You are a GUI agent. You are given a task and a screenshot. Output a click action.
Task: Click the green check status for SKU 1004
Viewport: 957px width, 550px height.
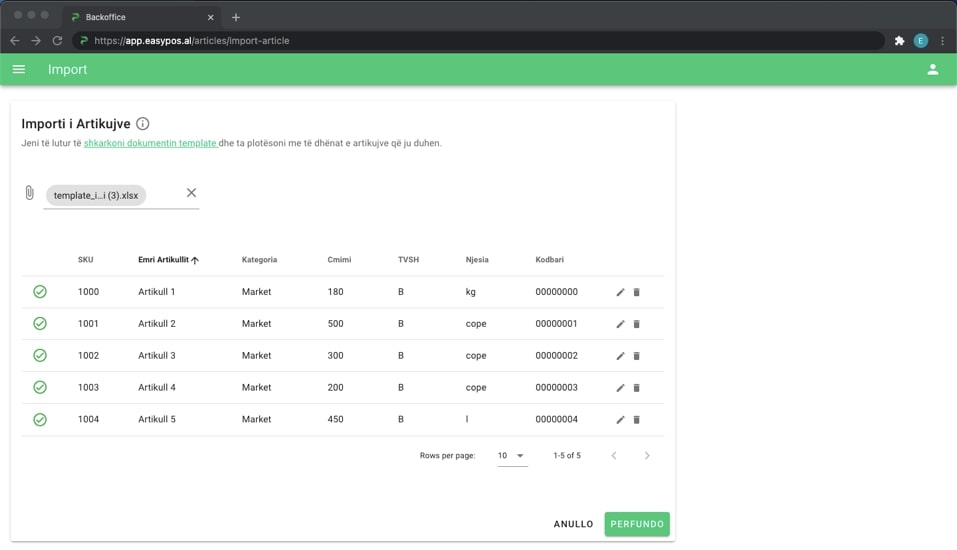point(40,420)
